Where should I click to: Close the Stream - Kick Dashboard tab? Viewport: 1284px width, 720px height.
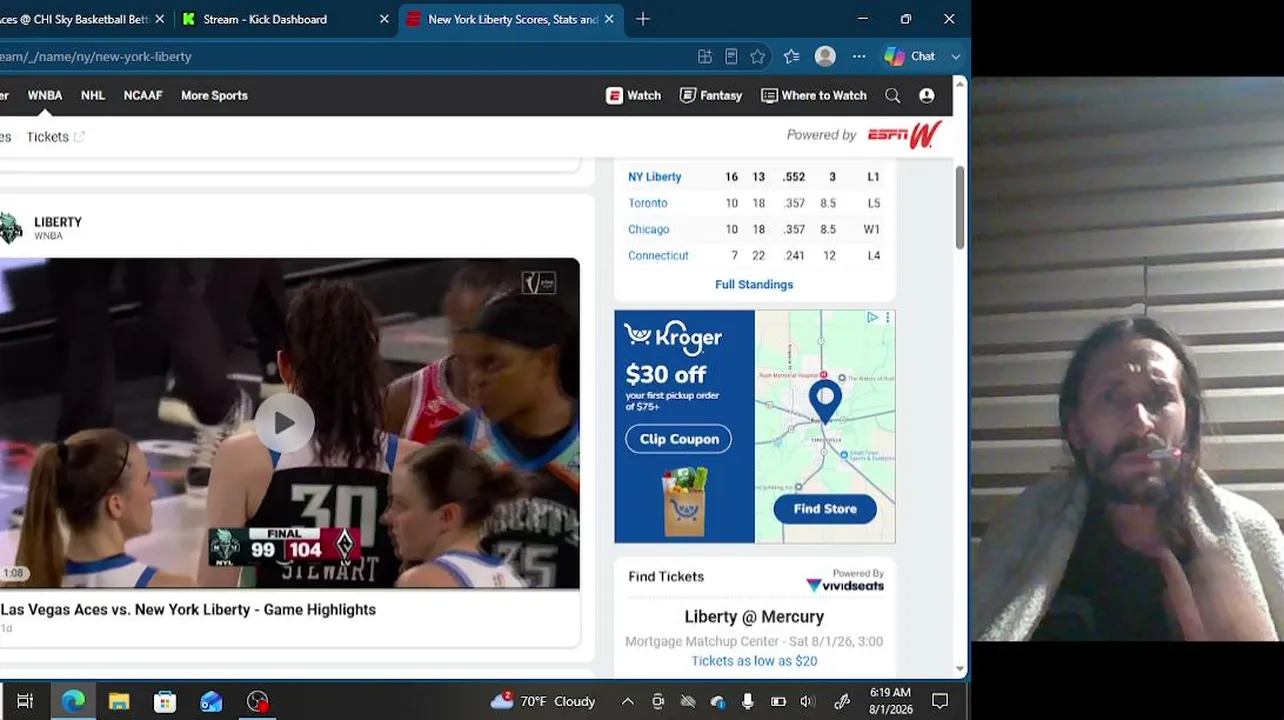(384, 19)
